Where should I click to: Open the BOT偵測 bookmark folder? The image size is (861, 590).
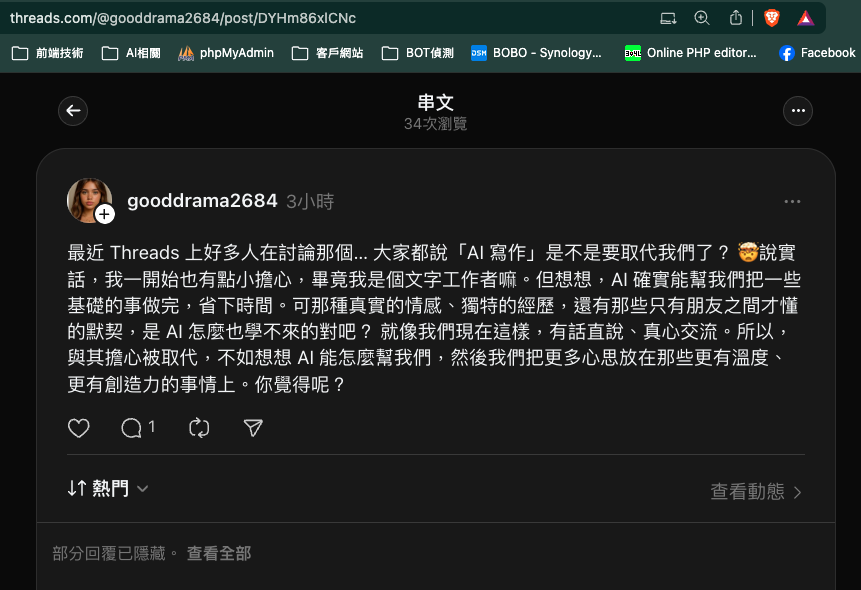tap(417, 53)
